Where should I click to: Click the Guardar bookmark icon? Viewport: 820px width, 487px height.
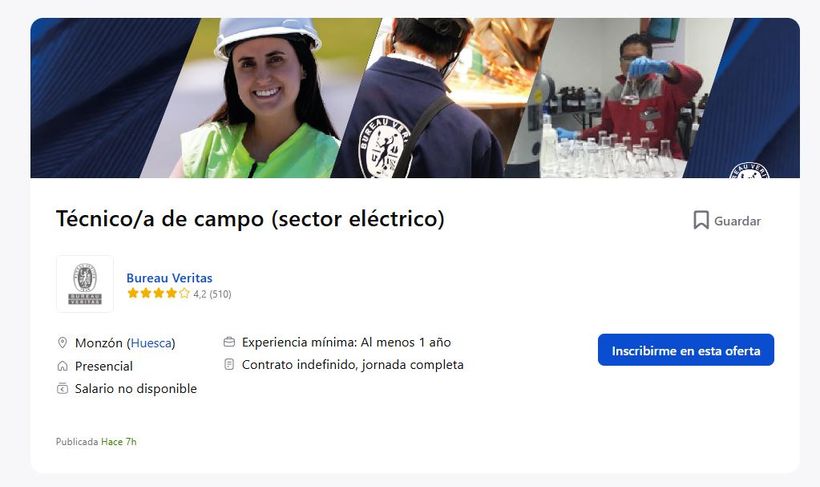pyautogui.click(x=701, y=220)
